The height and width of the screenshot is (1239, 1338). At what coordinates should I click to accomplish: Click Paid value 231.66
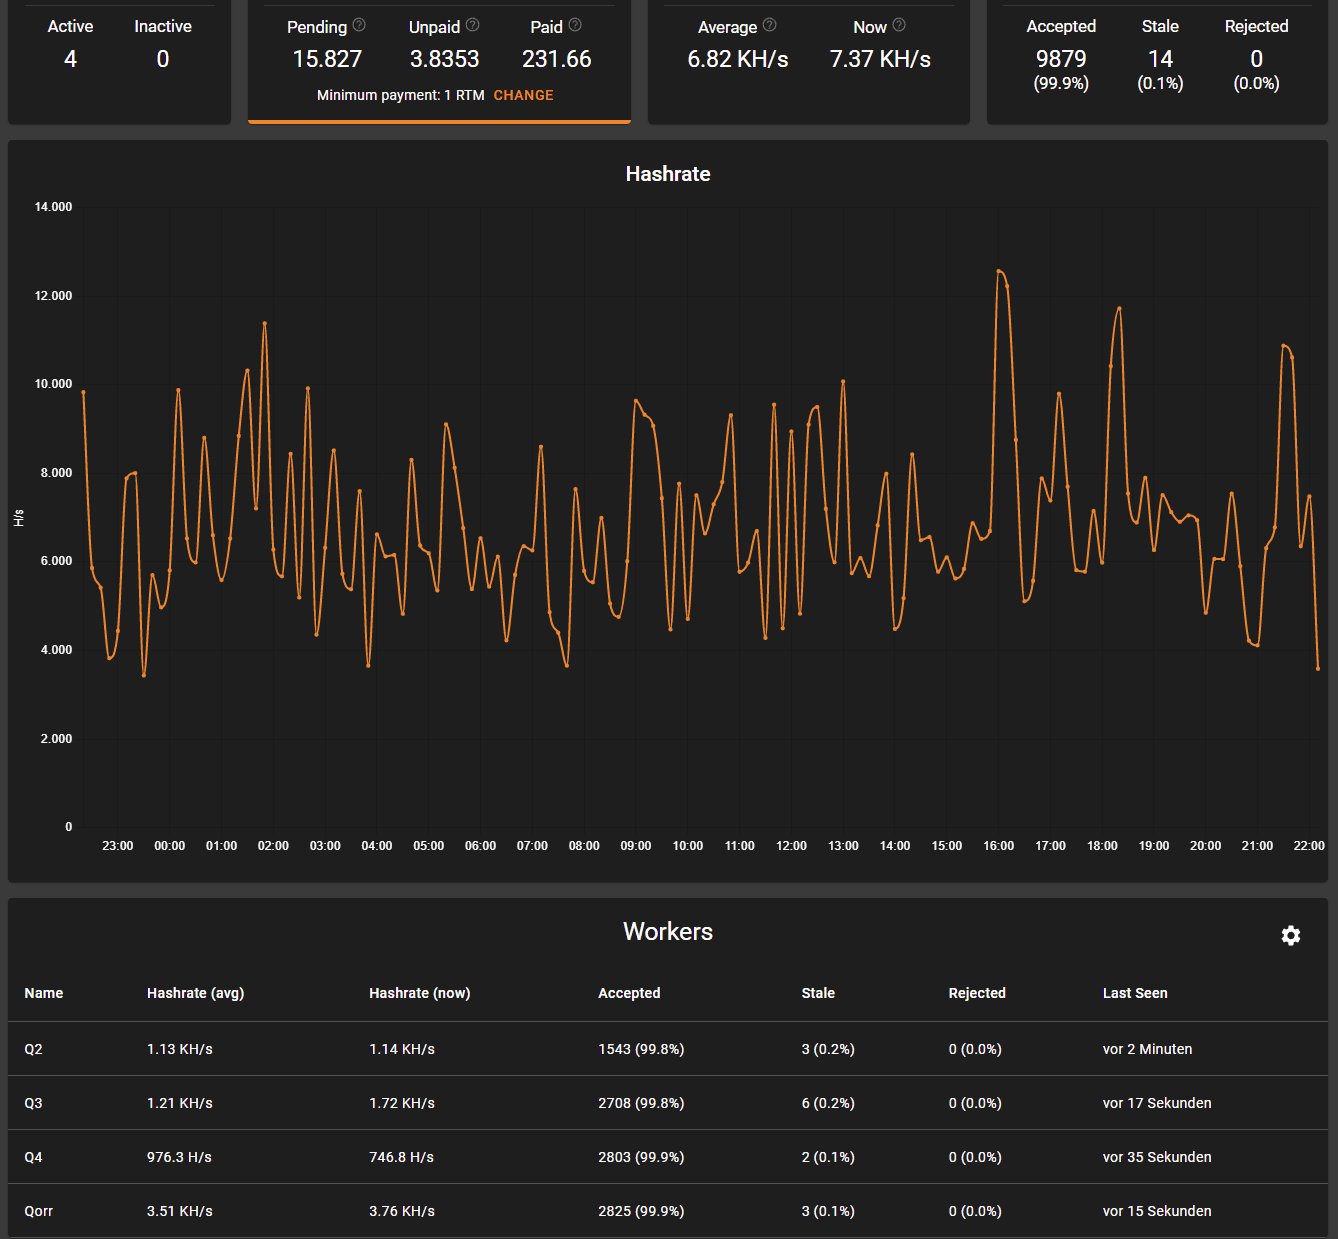tap(557, 59)
